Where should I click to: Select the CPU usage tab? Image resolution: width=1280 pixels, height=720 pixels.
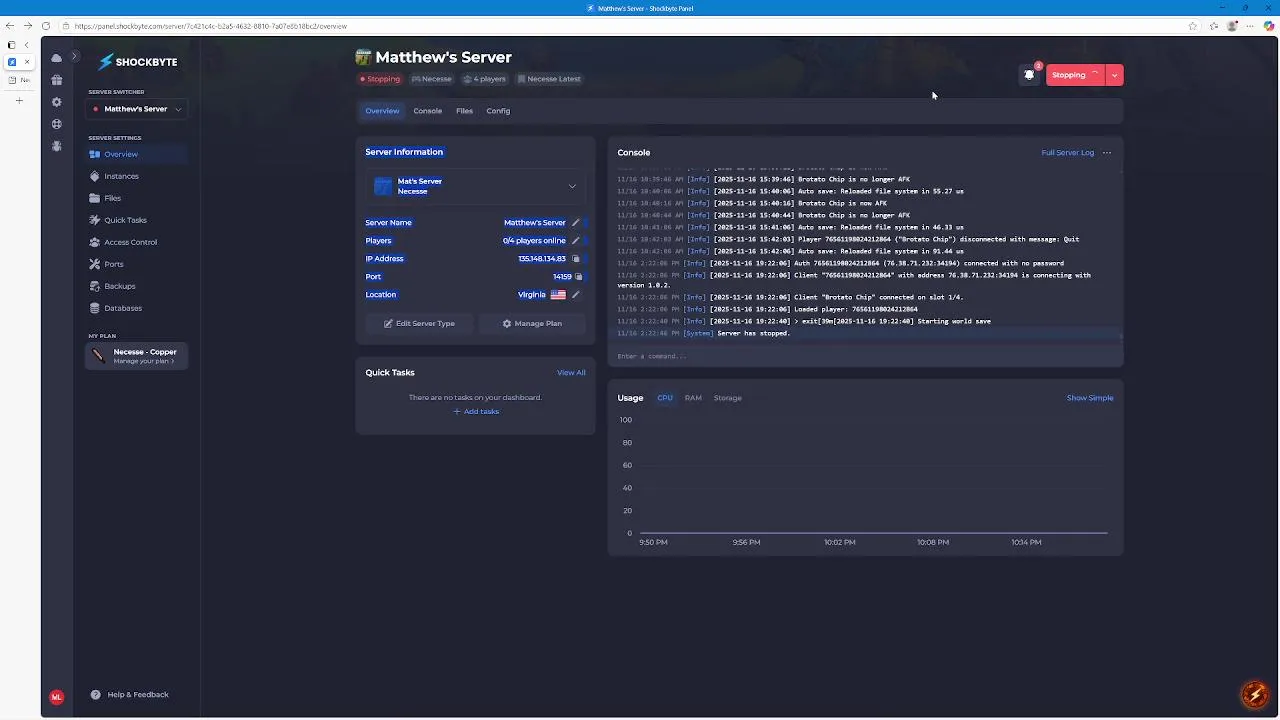(665, 398)
